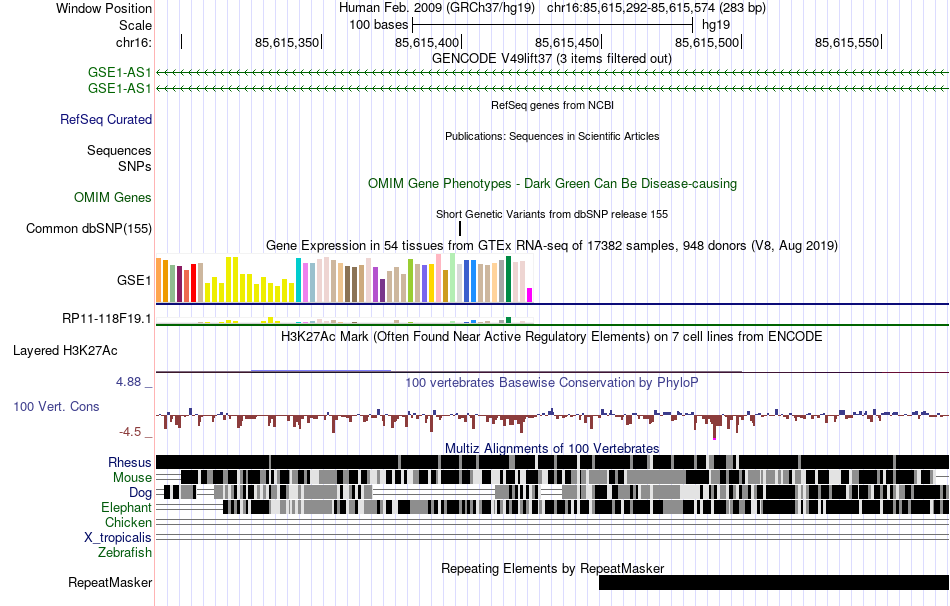Click the first GSE1-AS1 track label
Viewport: 950px width, 606px height.
[x=119, y=73]
